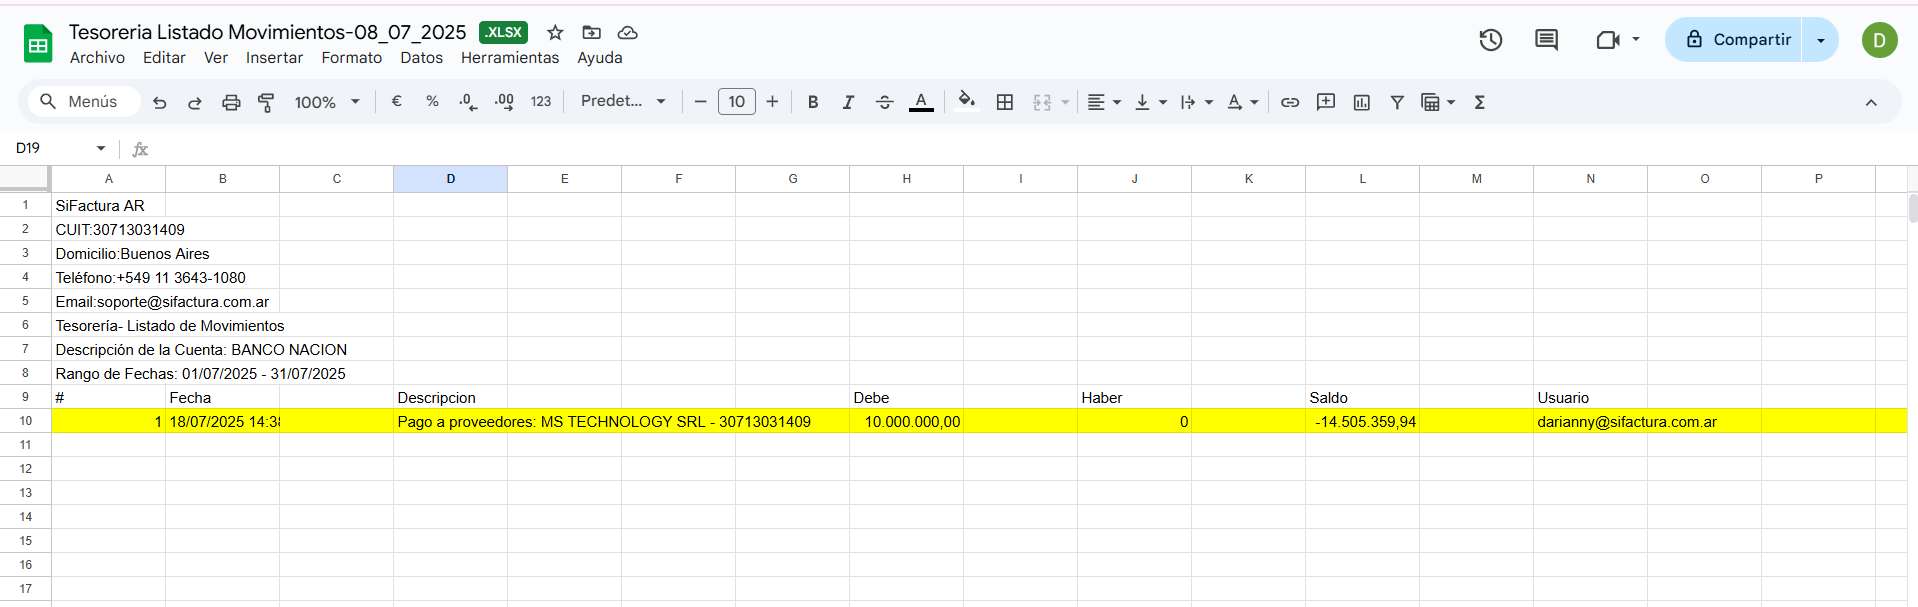The height and width of the screenshot is (607, 1918).
Task: Open the Google account avatar D
Action: pos(1880,40)
